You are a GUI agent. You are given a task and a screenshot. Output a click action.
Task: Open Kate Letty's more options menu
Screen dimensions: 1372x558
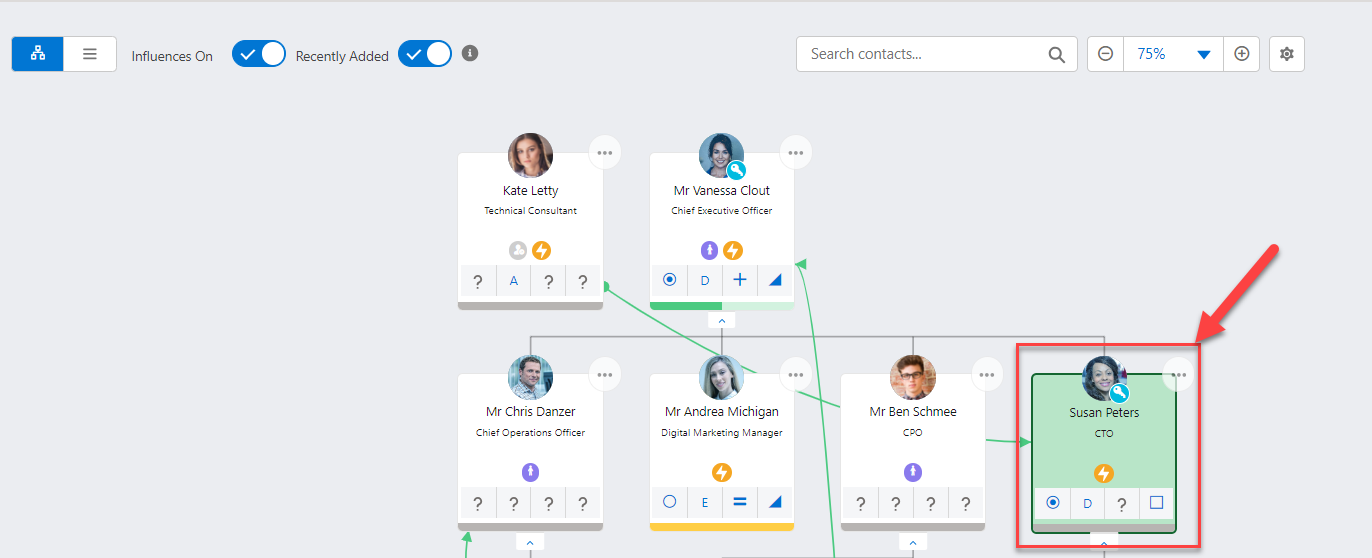coord(605,153)
